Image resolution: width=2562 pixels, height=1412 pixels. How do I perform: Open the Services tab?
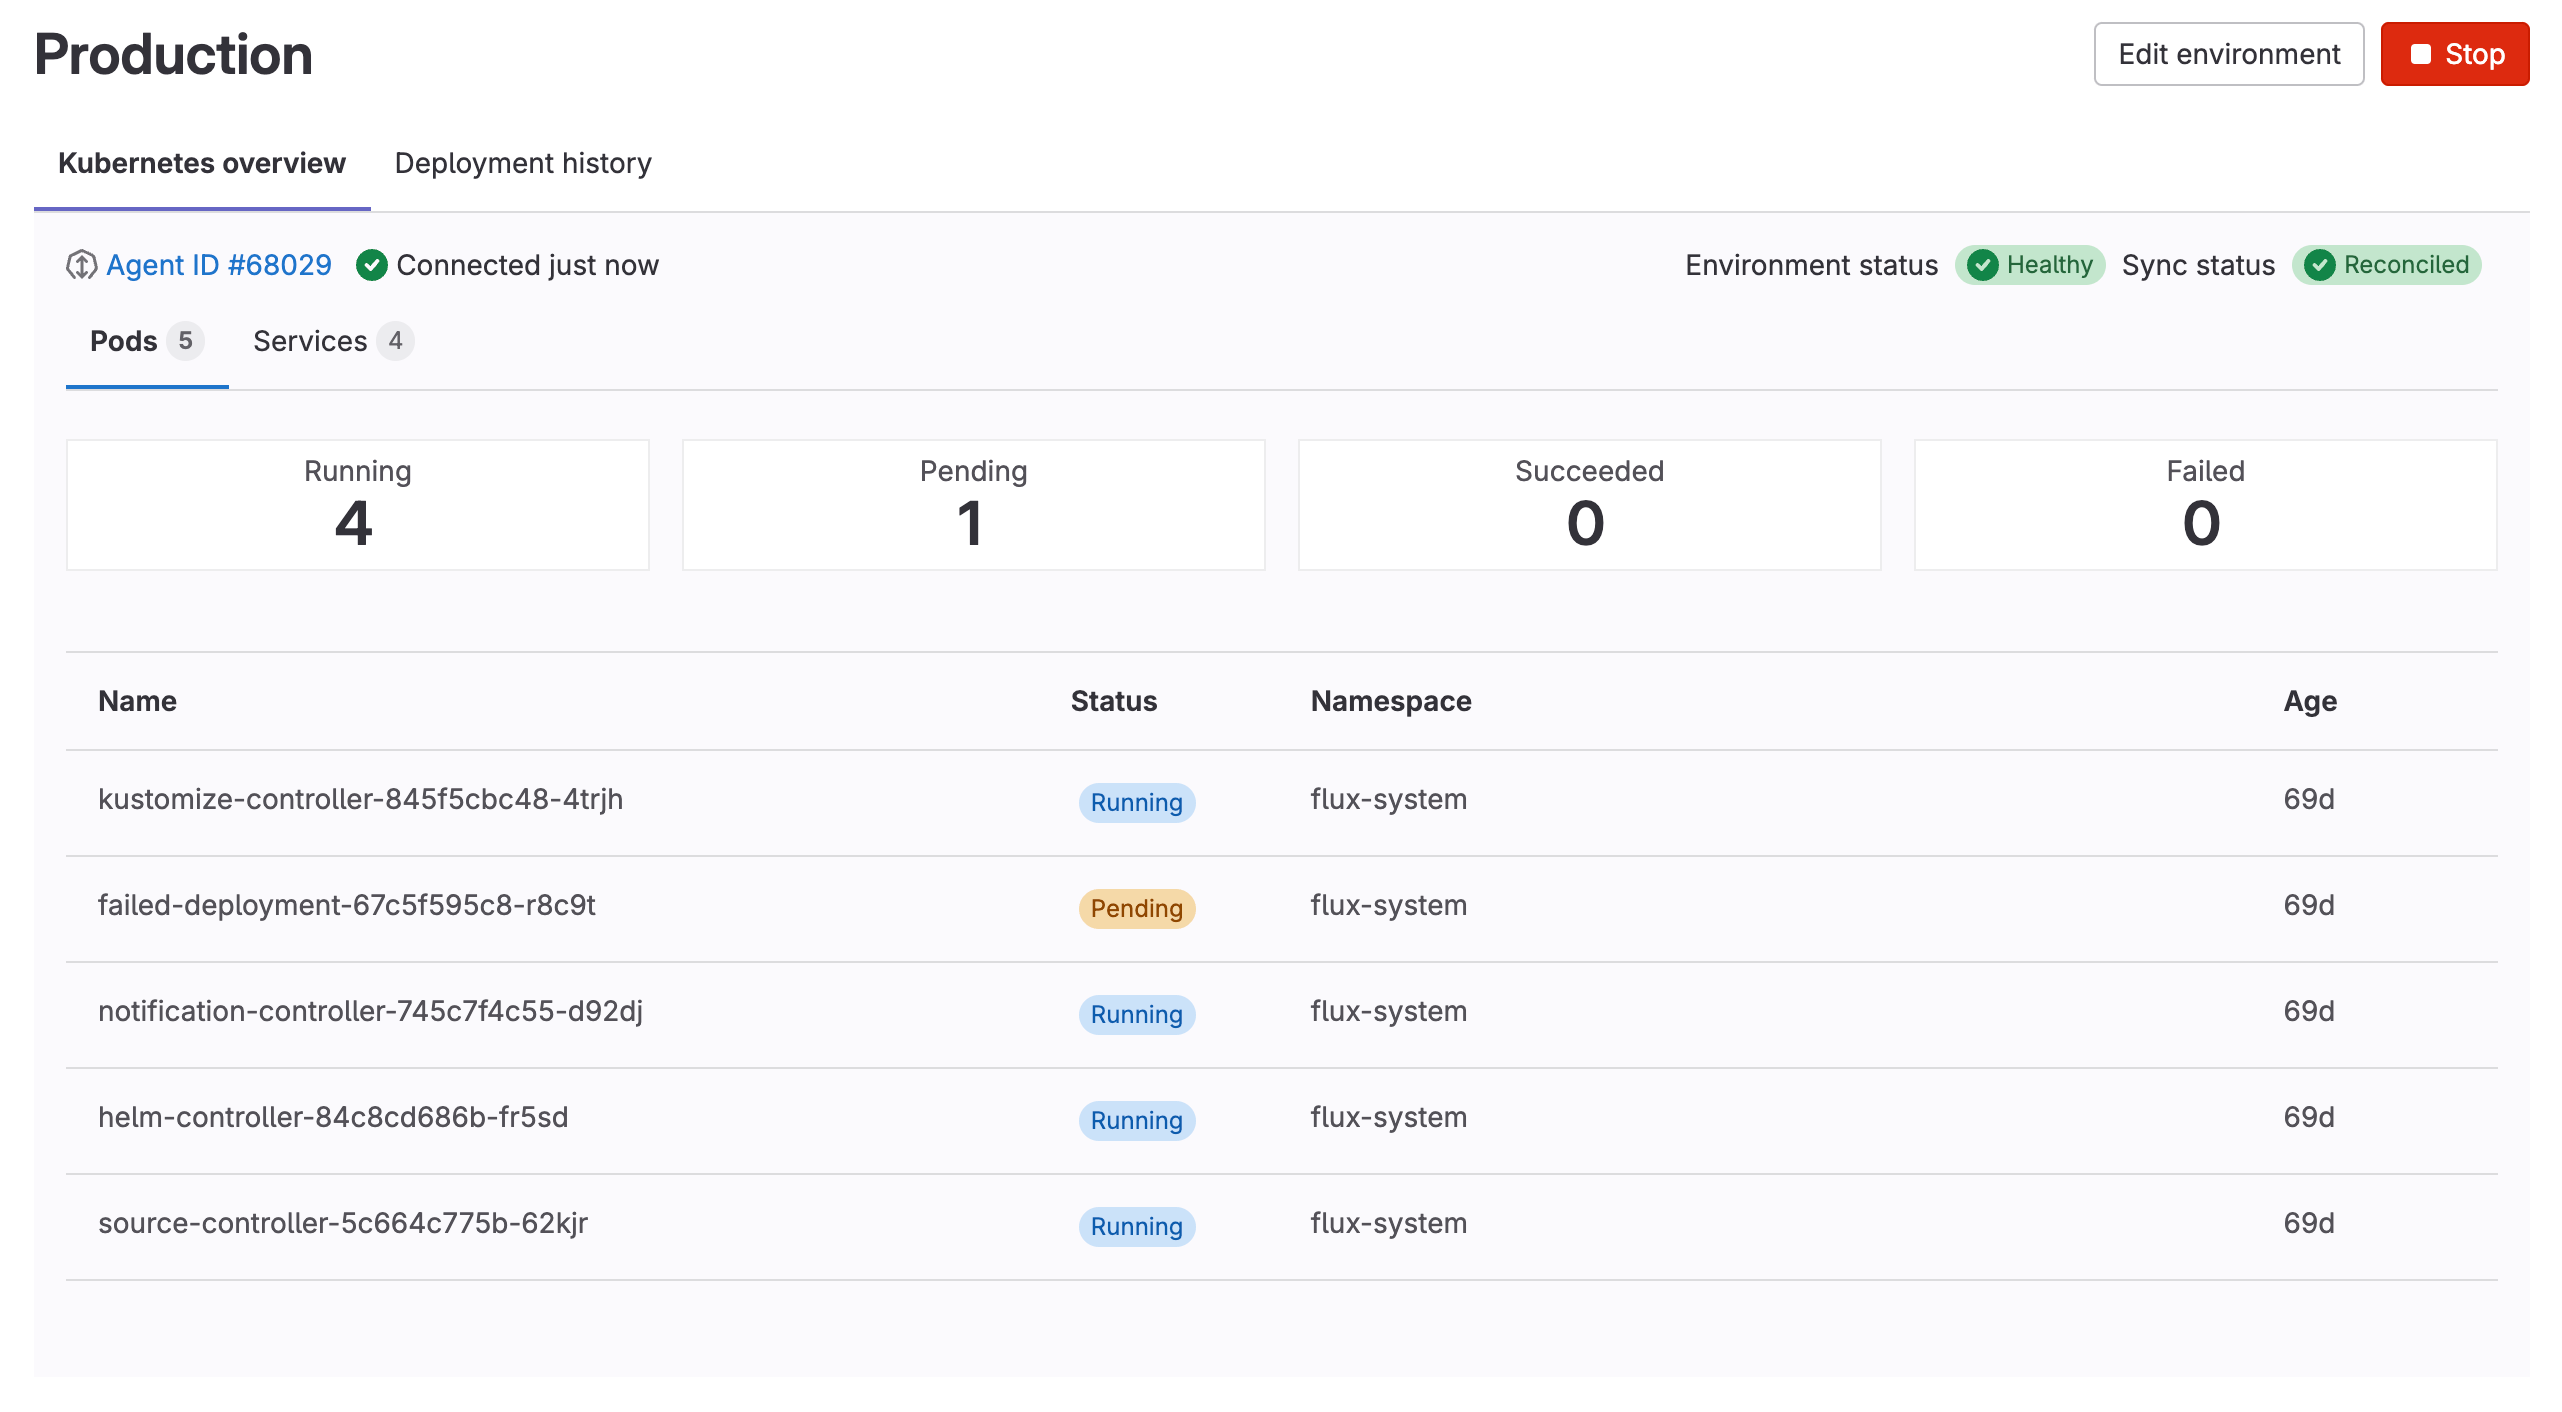pyautogui.click(x=310, y=341)
